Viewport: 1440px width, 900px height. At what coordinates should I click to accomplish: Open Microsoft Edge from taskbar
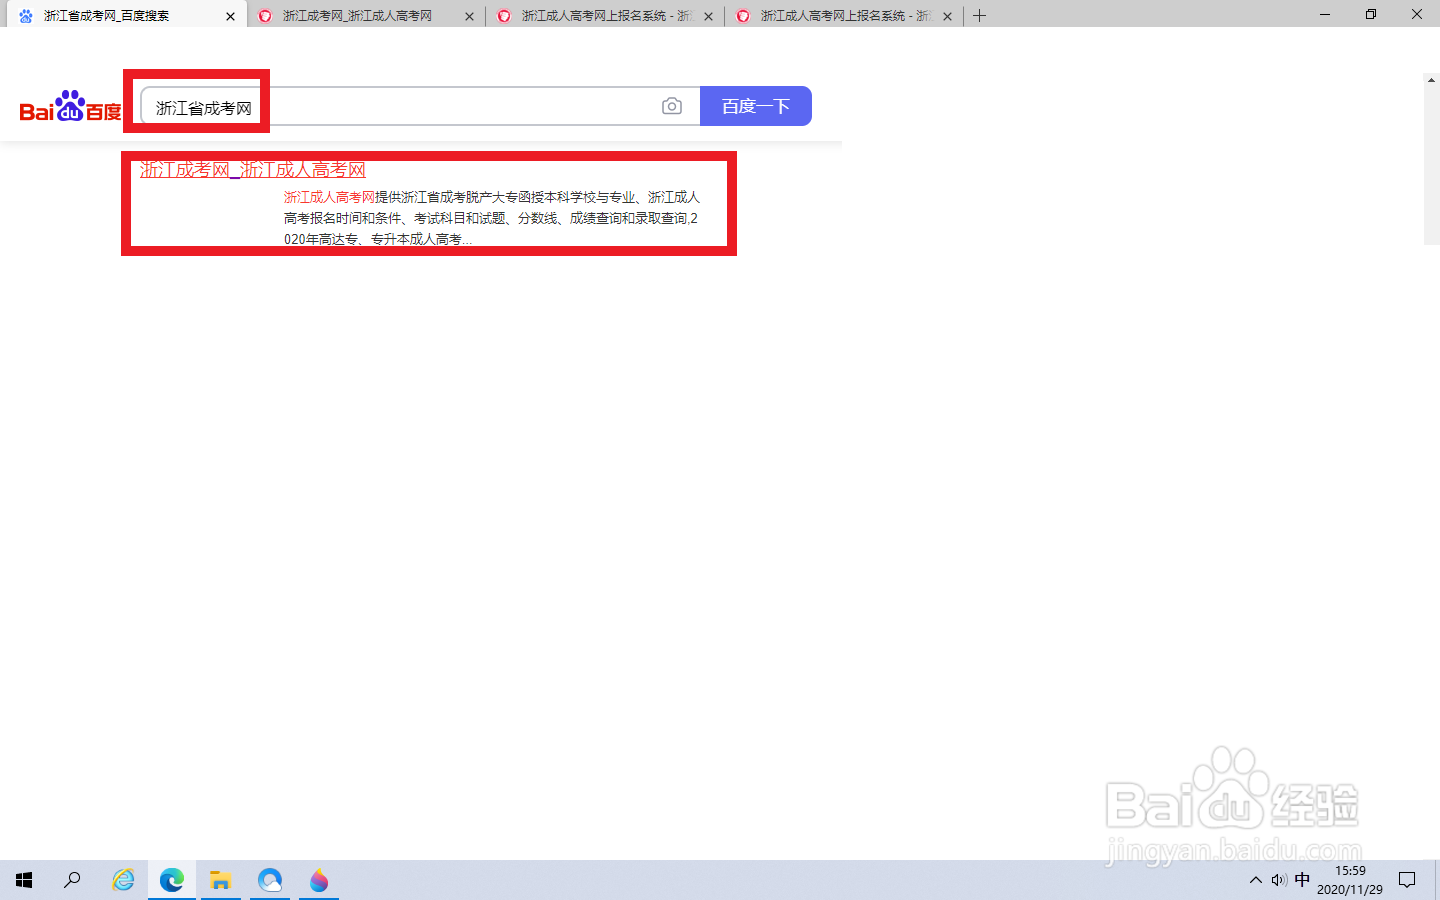pos(172,880)
